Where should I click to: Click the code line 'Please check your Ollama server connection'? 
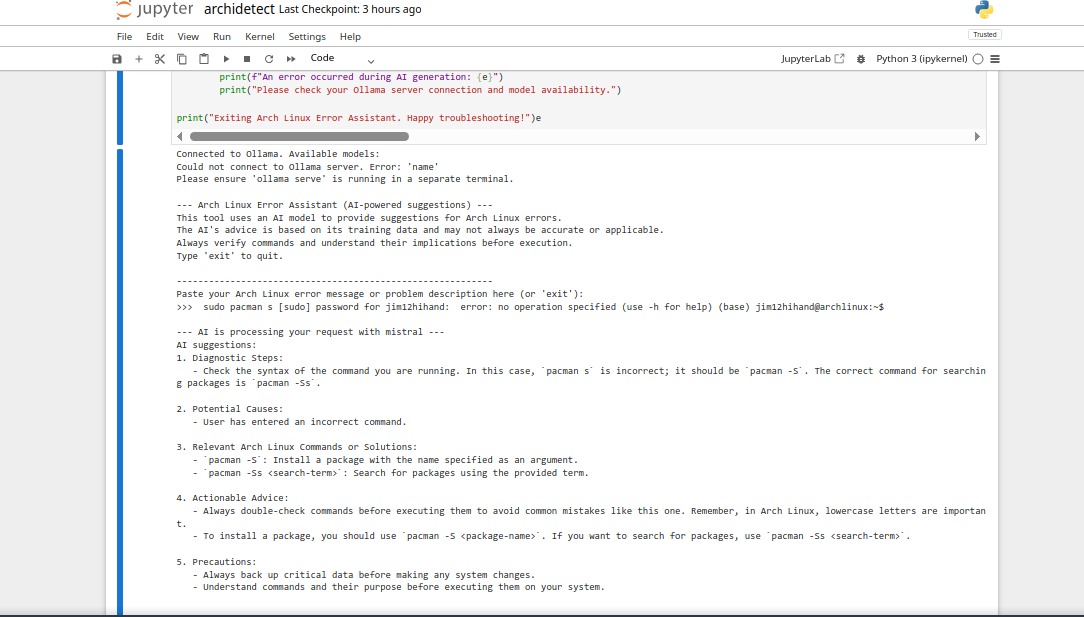pyautogui.click(x=420, y=90)
